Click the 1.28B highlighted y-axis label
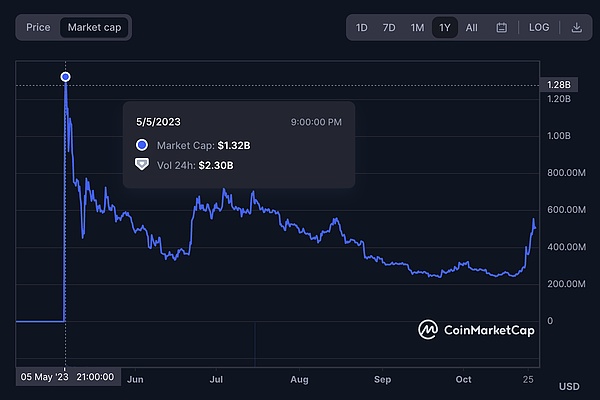Image resolution: width=600 pixels, height=400 pixels. click(x=559, y=85)
